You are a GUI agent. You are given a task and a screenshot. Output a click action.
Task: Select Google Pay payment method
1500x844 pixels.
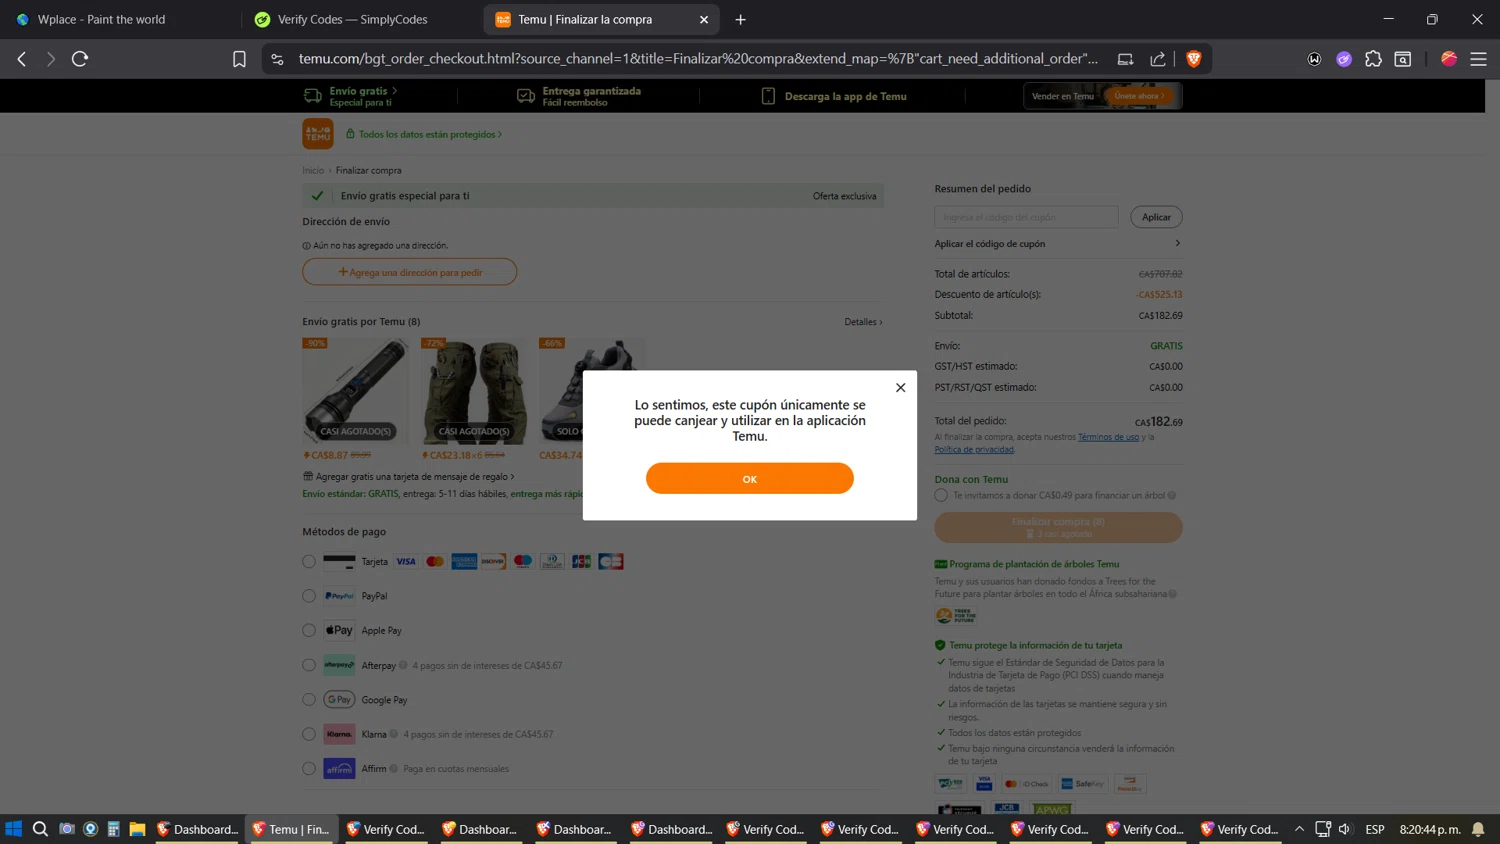tap(309, 700)
